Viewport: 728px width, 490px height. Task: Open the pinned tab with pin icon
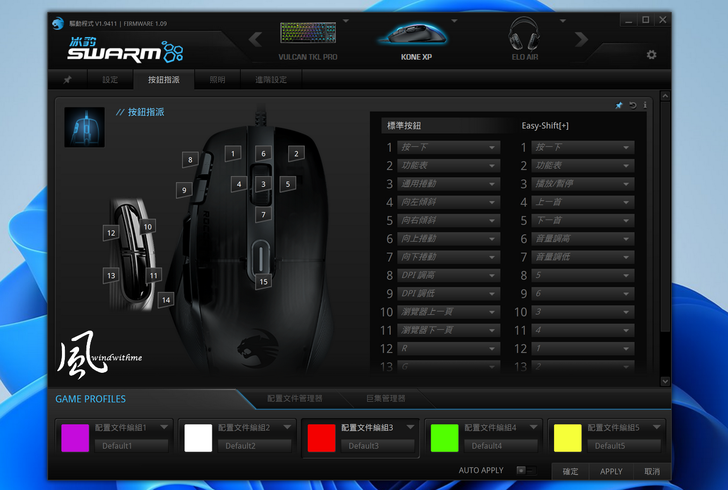[x=67, y=80]
